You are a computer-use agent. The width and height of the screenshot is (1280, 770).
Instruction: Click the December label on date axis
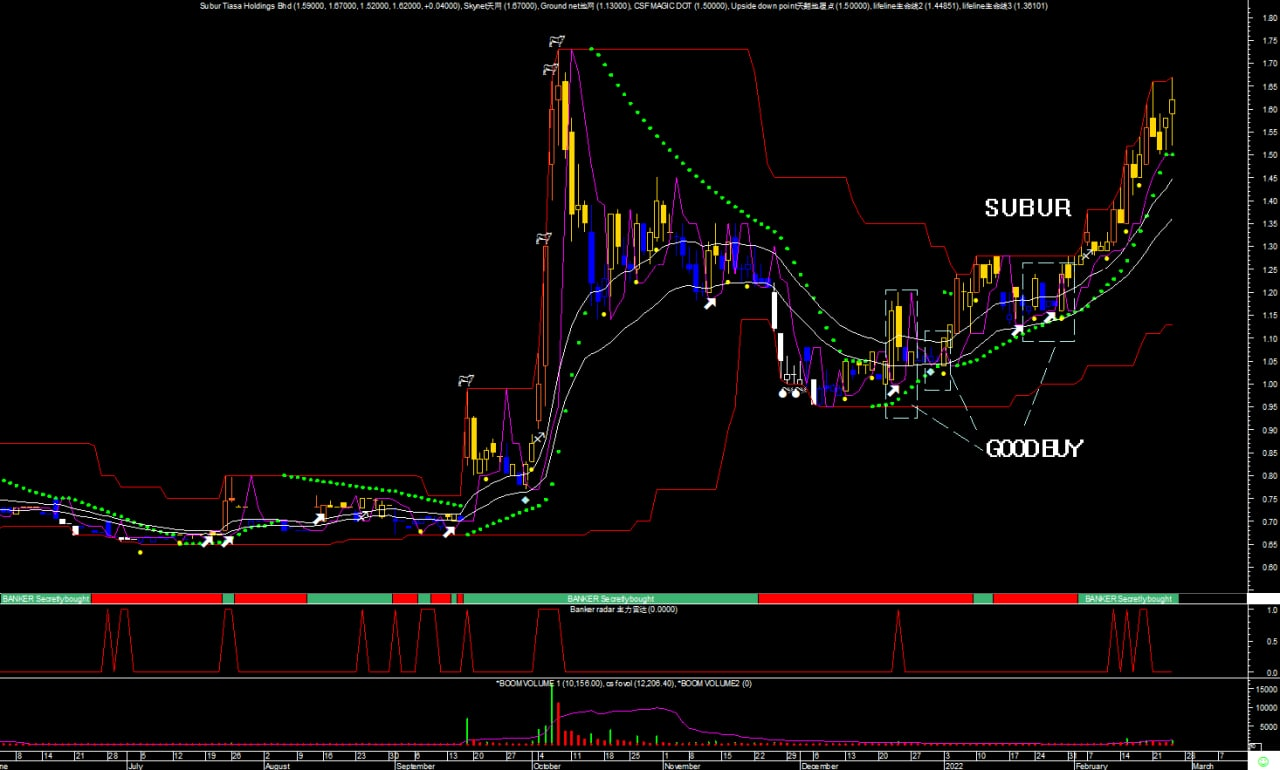[819, 765]
